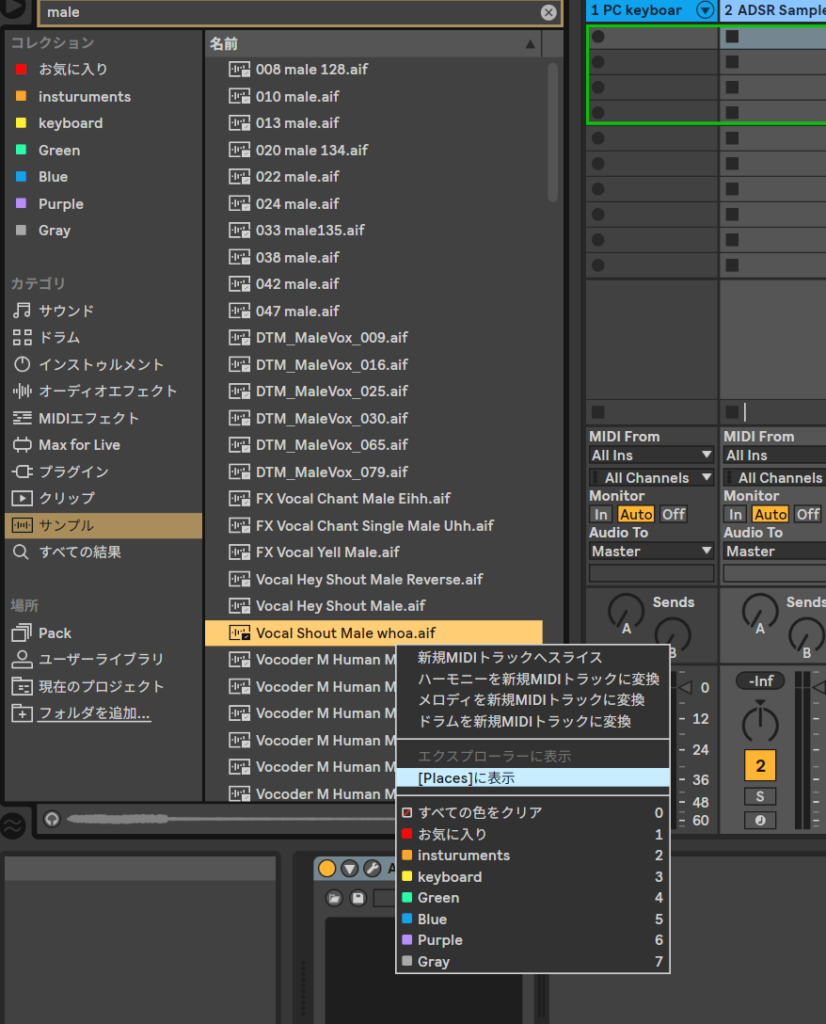Toggle the preview headphone button
The width and height of the screenshot is (826, 1024).
click(x=53, y=818)
